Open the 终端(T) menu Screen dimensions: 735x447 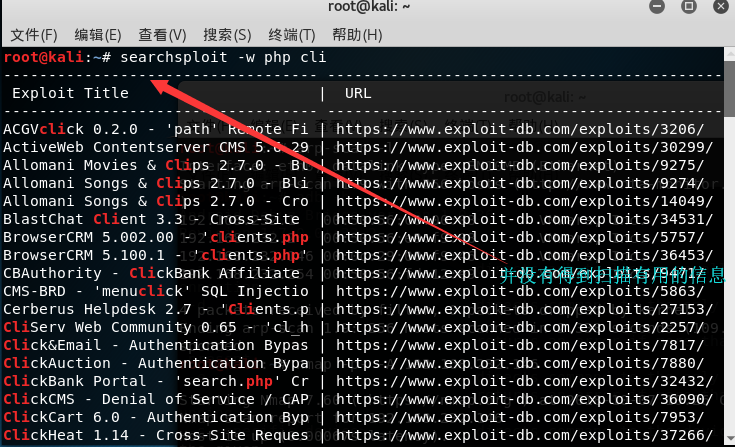point(292,35)
